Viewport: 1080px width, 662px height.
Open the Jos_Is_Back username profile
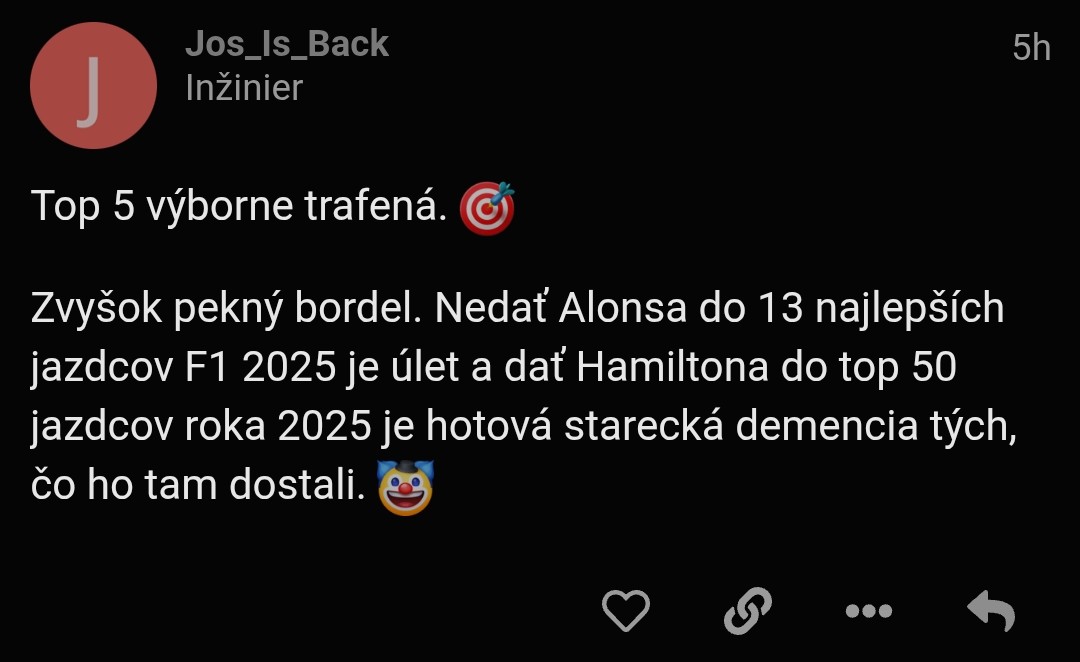(287, 44)
